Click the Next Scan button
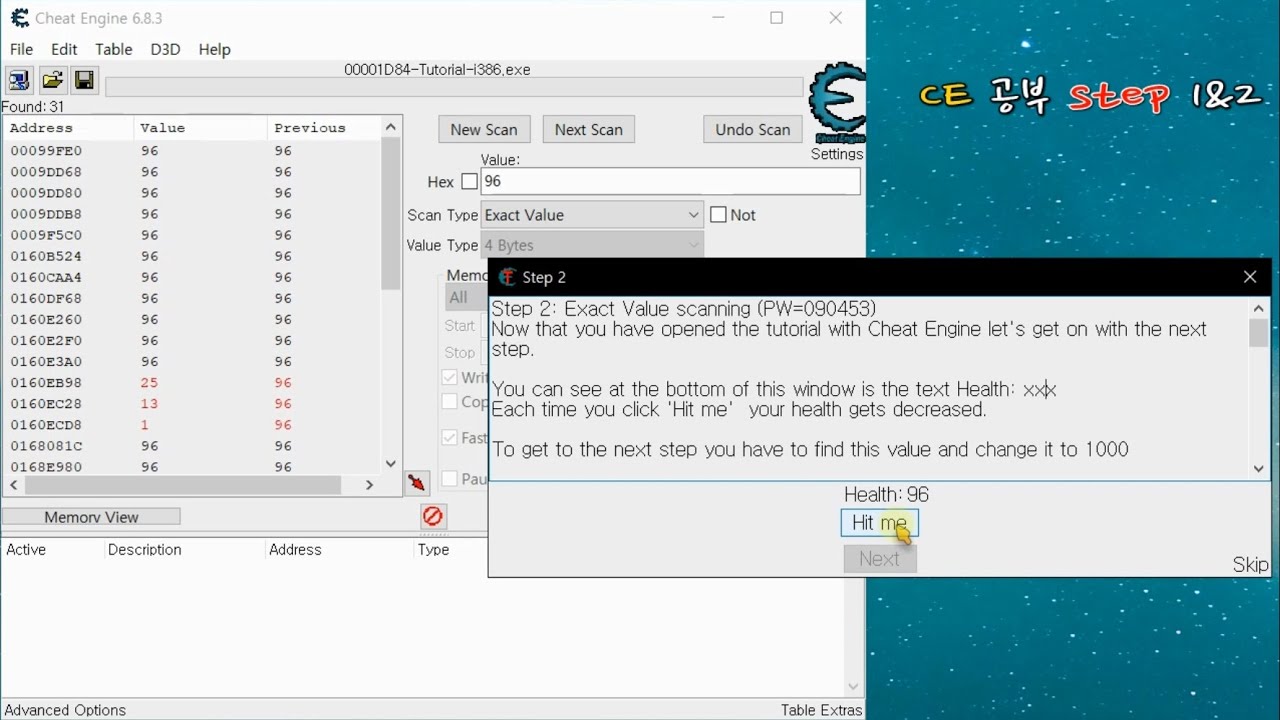The image size is (1280, 720). click(589, 129)
